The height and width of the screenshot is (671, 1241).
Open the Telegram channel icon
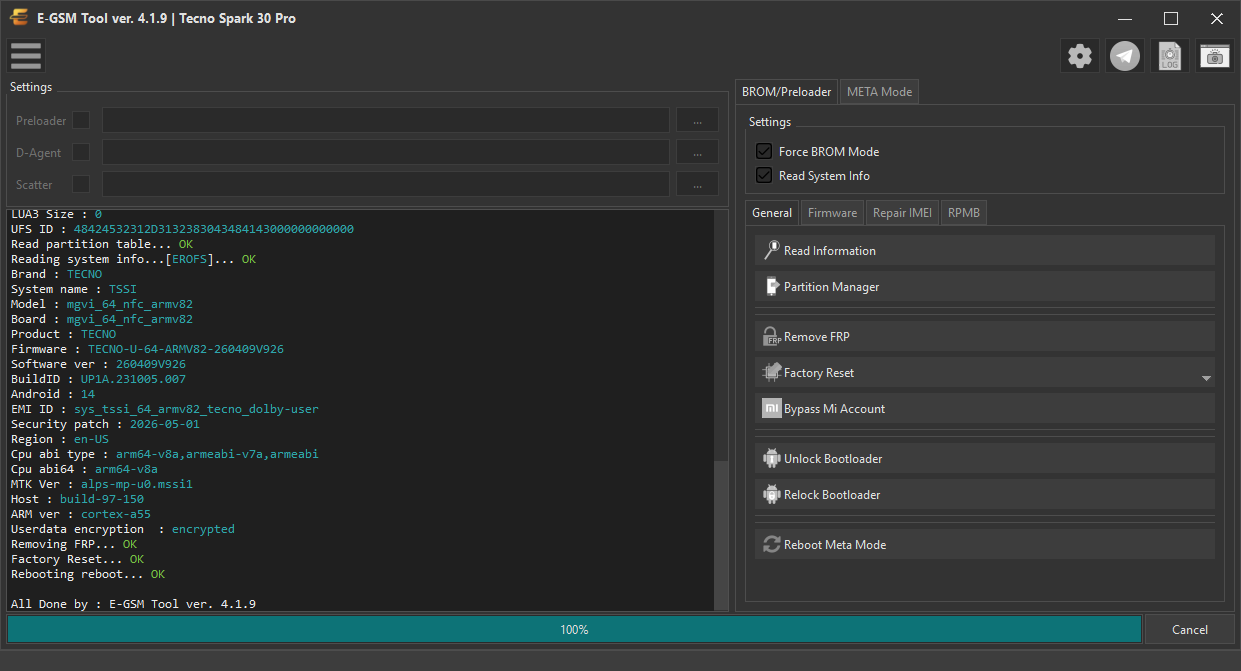pyautogui.click(x=1125, y=56)
